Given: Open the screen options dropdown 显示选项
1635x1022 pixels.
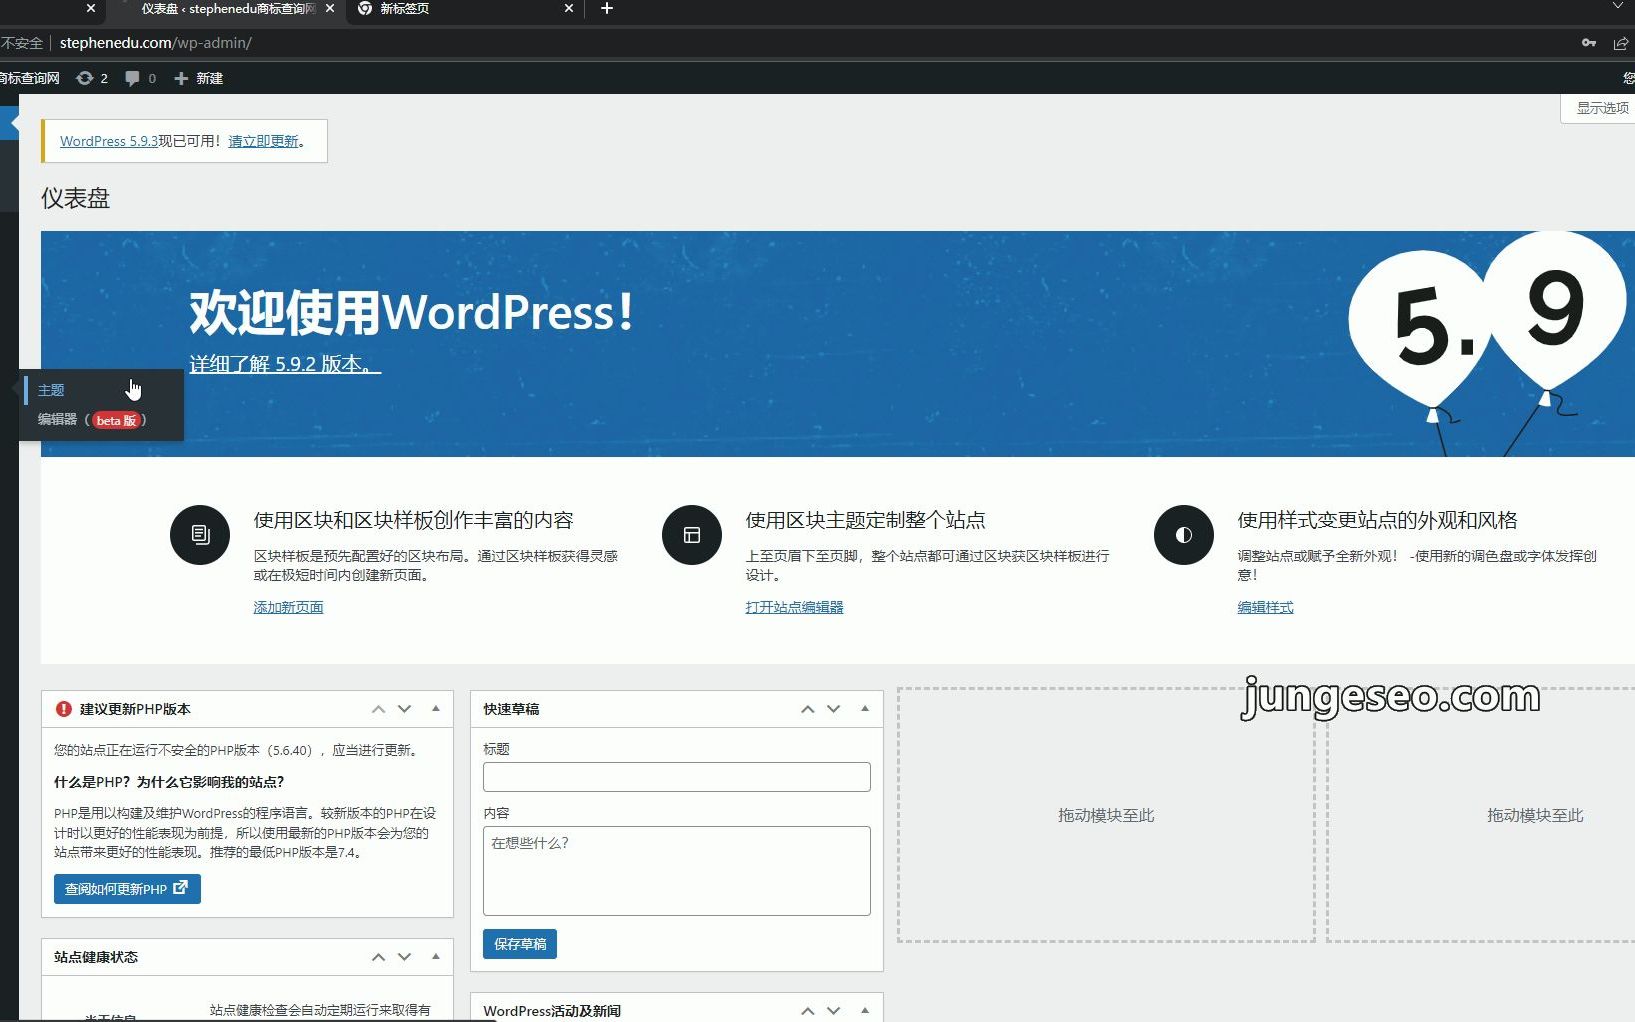Looking at the screenshot, I should [1599, 108].
